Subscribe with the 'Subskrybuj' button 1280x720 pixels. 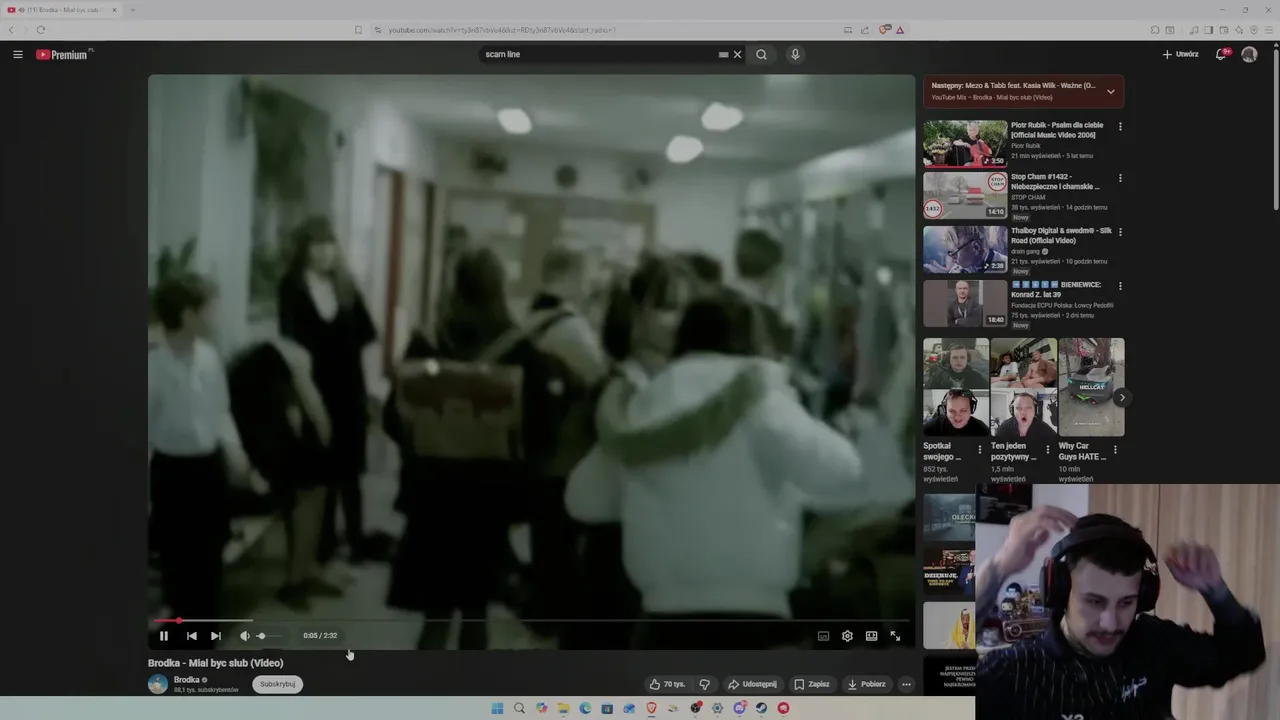[277, 684]
